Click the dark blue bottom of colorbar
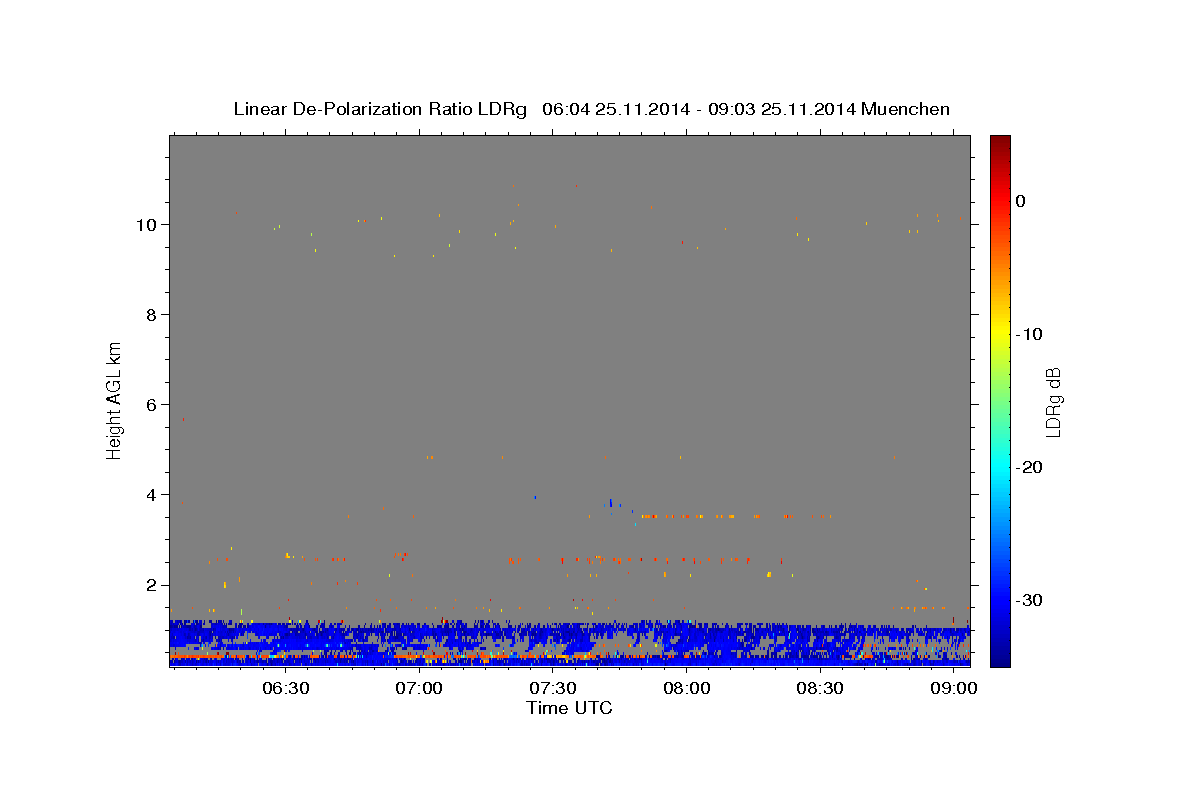Viewport: 1200px width, 800px height. click(x=1000, y=655)
